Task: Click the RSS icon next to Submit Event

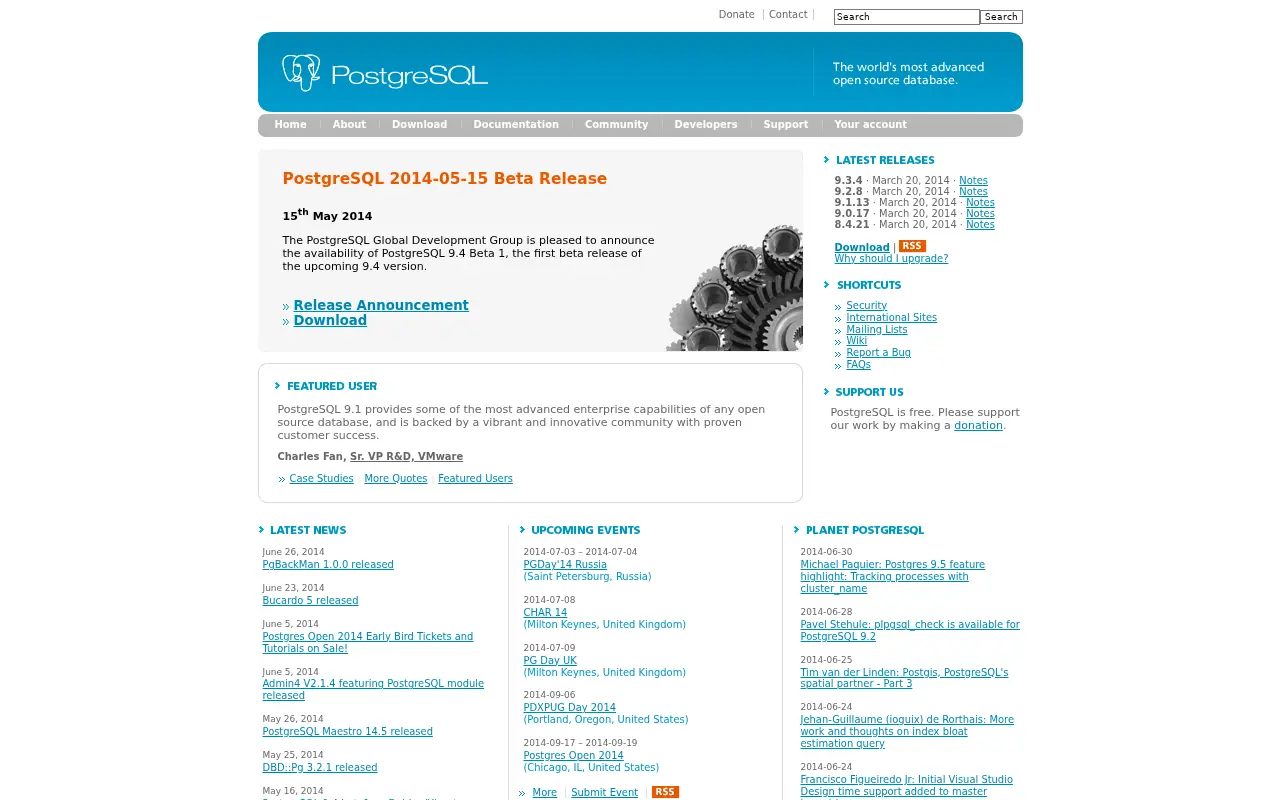Action: [x=665, y=792]
